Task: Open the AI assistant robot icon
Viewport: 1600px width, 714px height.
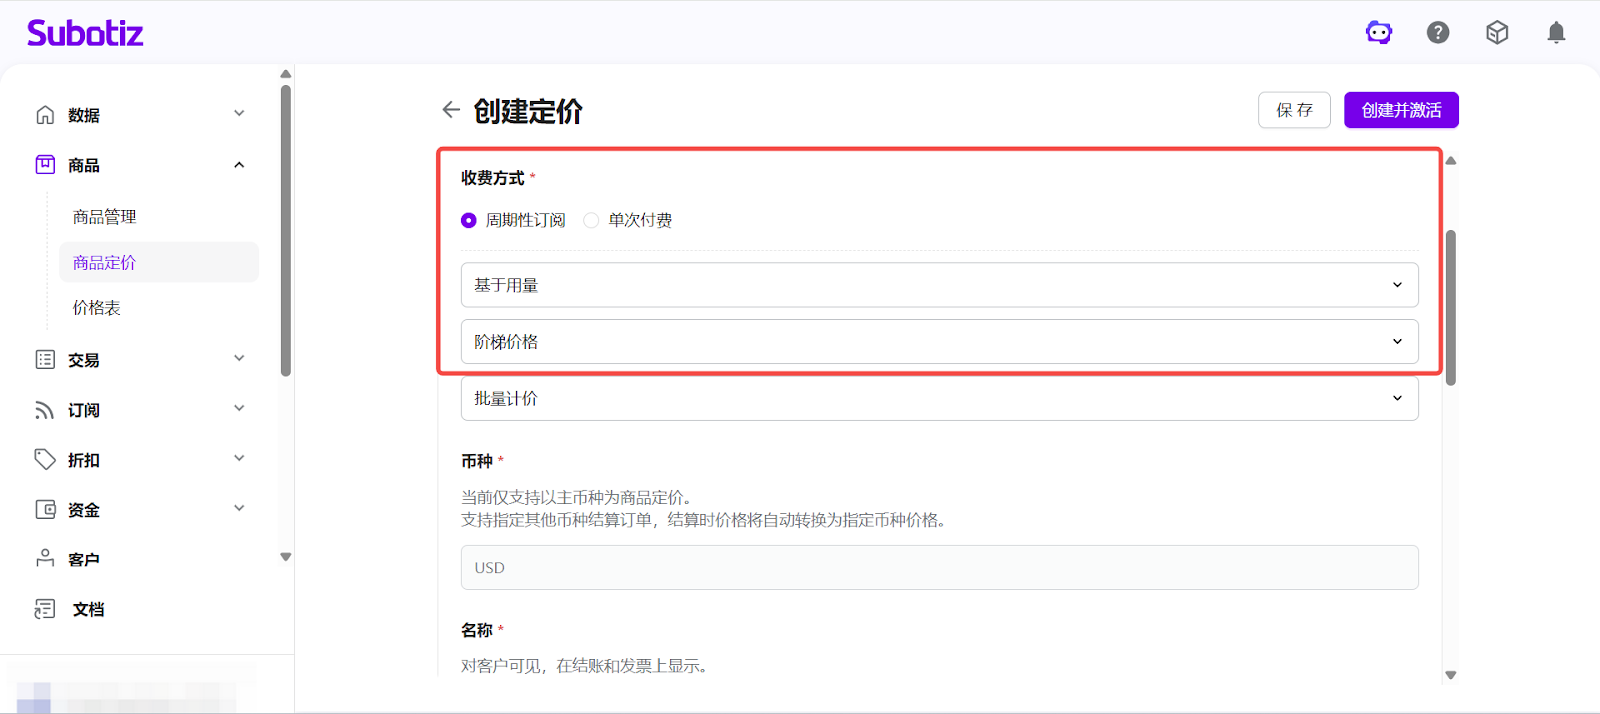Action: coord(1379,33)
